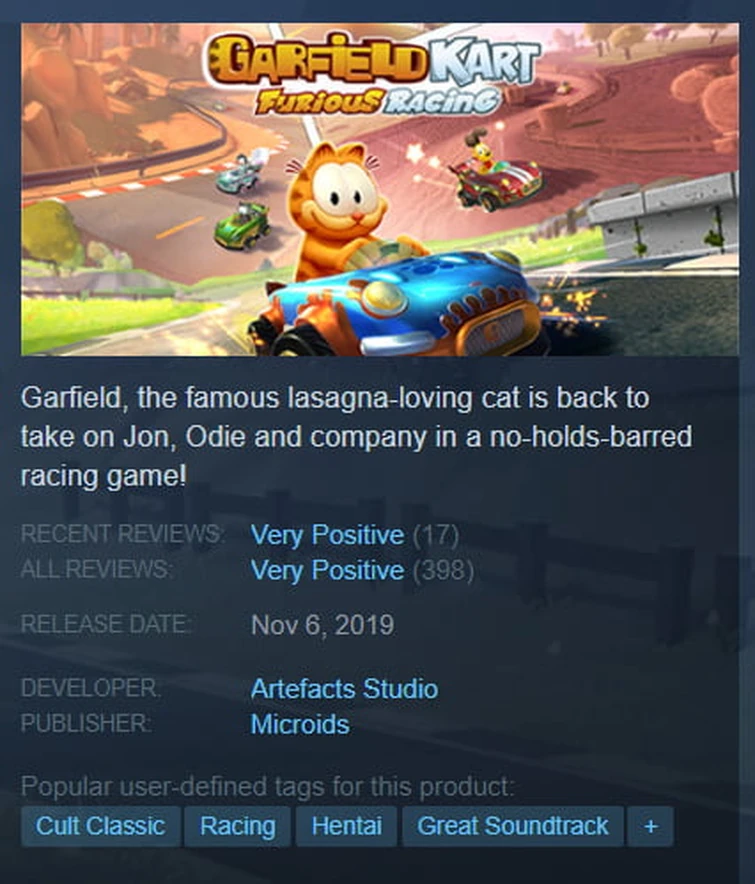
Task: Click the Garfield Kart header image
Action: (379, 189)
